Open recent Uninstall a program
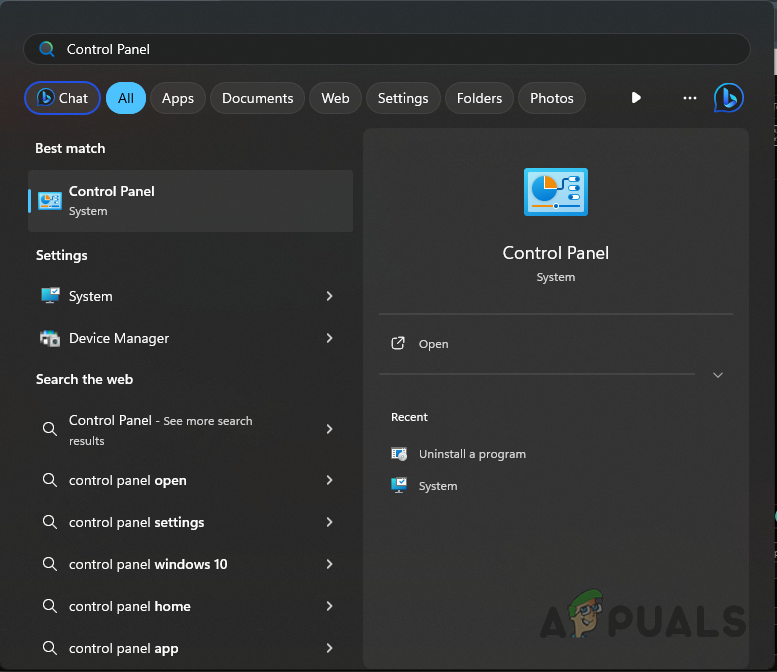The height and width of the screenshot is (672, 777). [x=472, y=454]
